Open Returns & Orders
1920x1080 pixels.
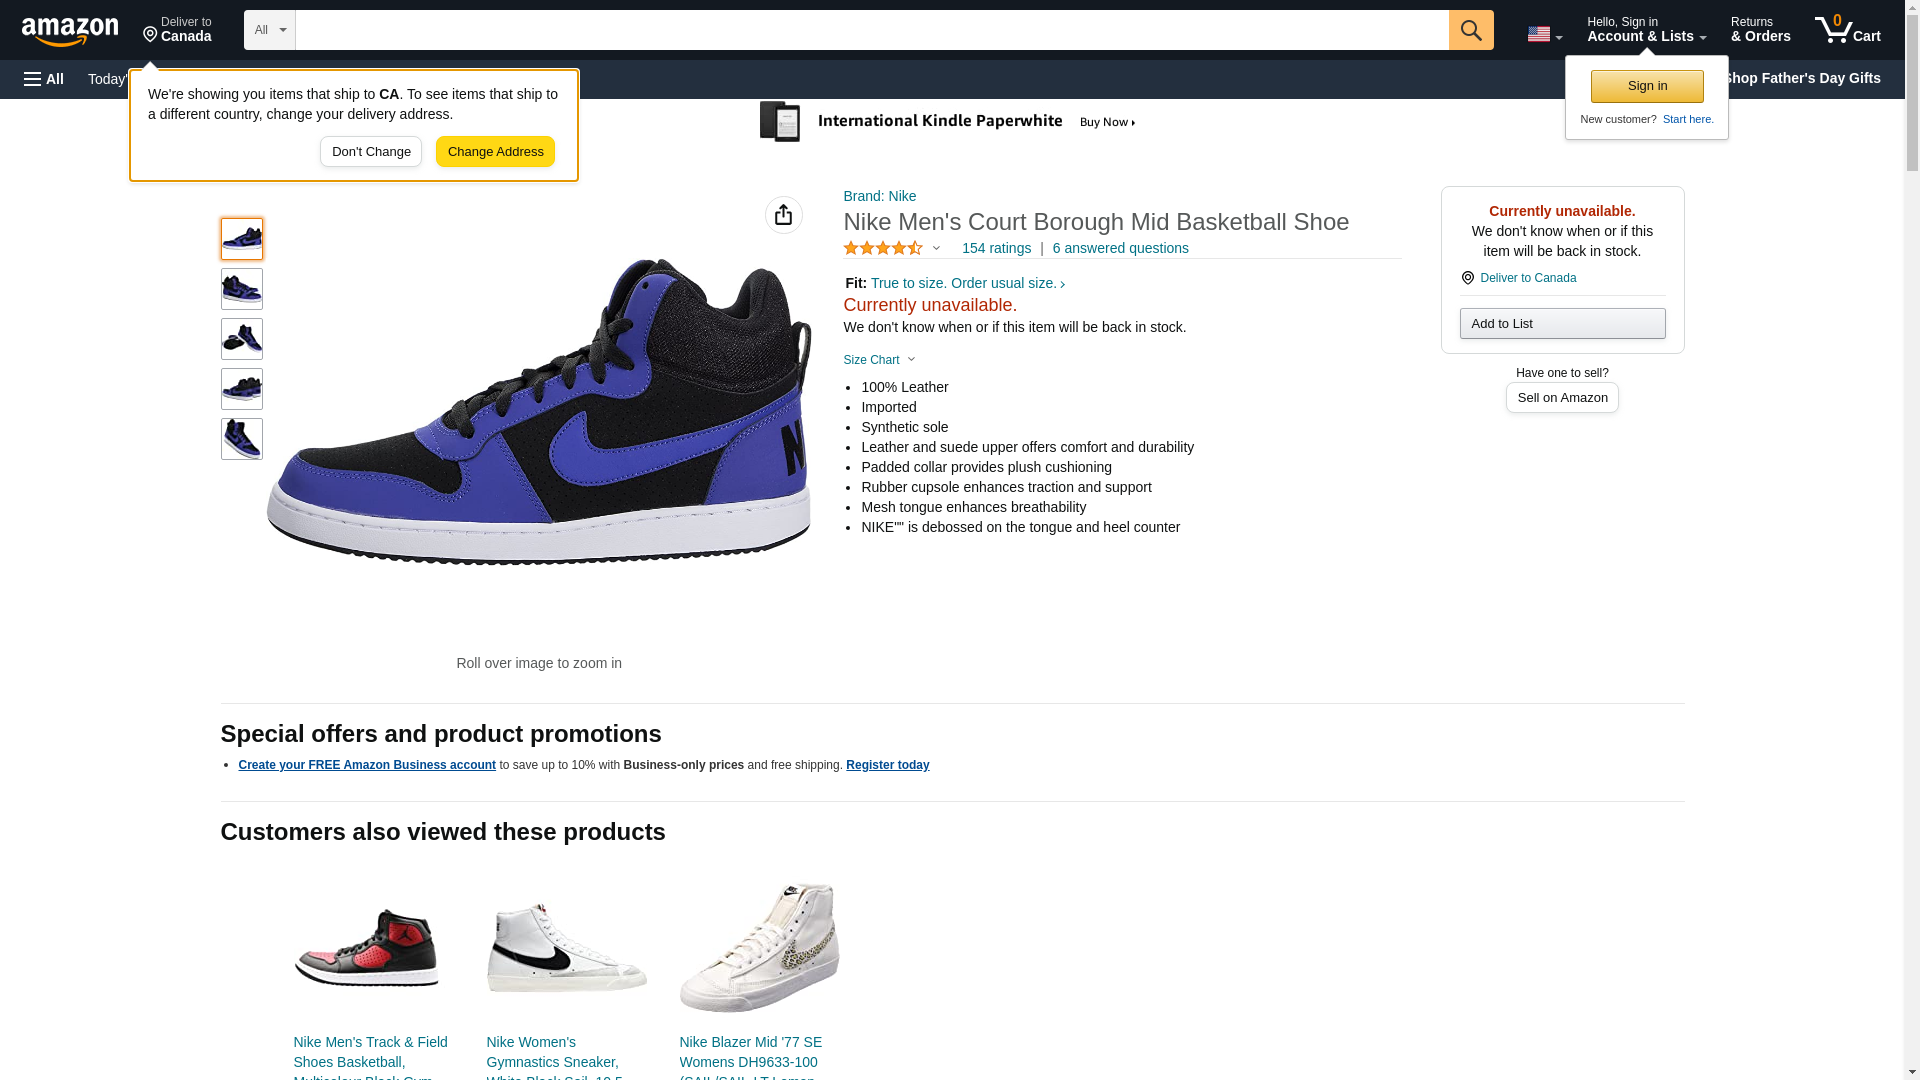click(x=1760, y=30)
